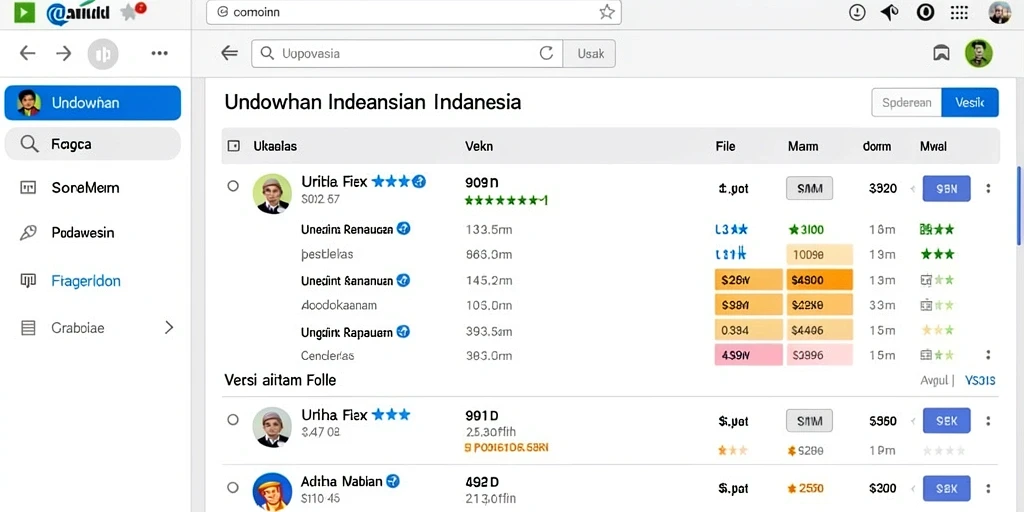Image resolution: width=1024 pixels, height=512 pixels.
Task: Click the verified badge next to Ungdirk Rapauem
Action: 404,332
